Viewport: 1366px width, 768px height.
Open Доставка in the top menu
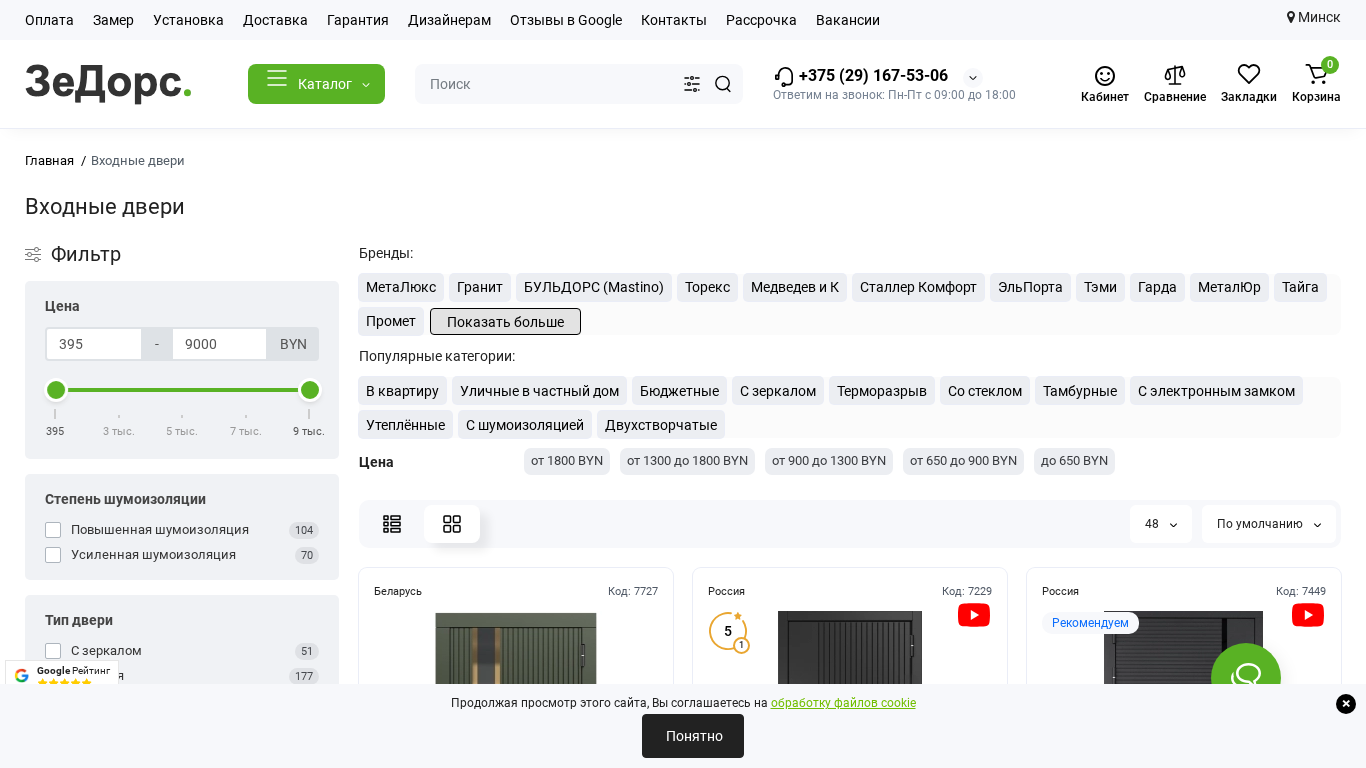pyautogui.click(x=275, y=20)
